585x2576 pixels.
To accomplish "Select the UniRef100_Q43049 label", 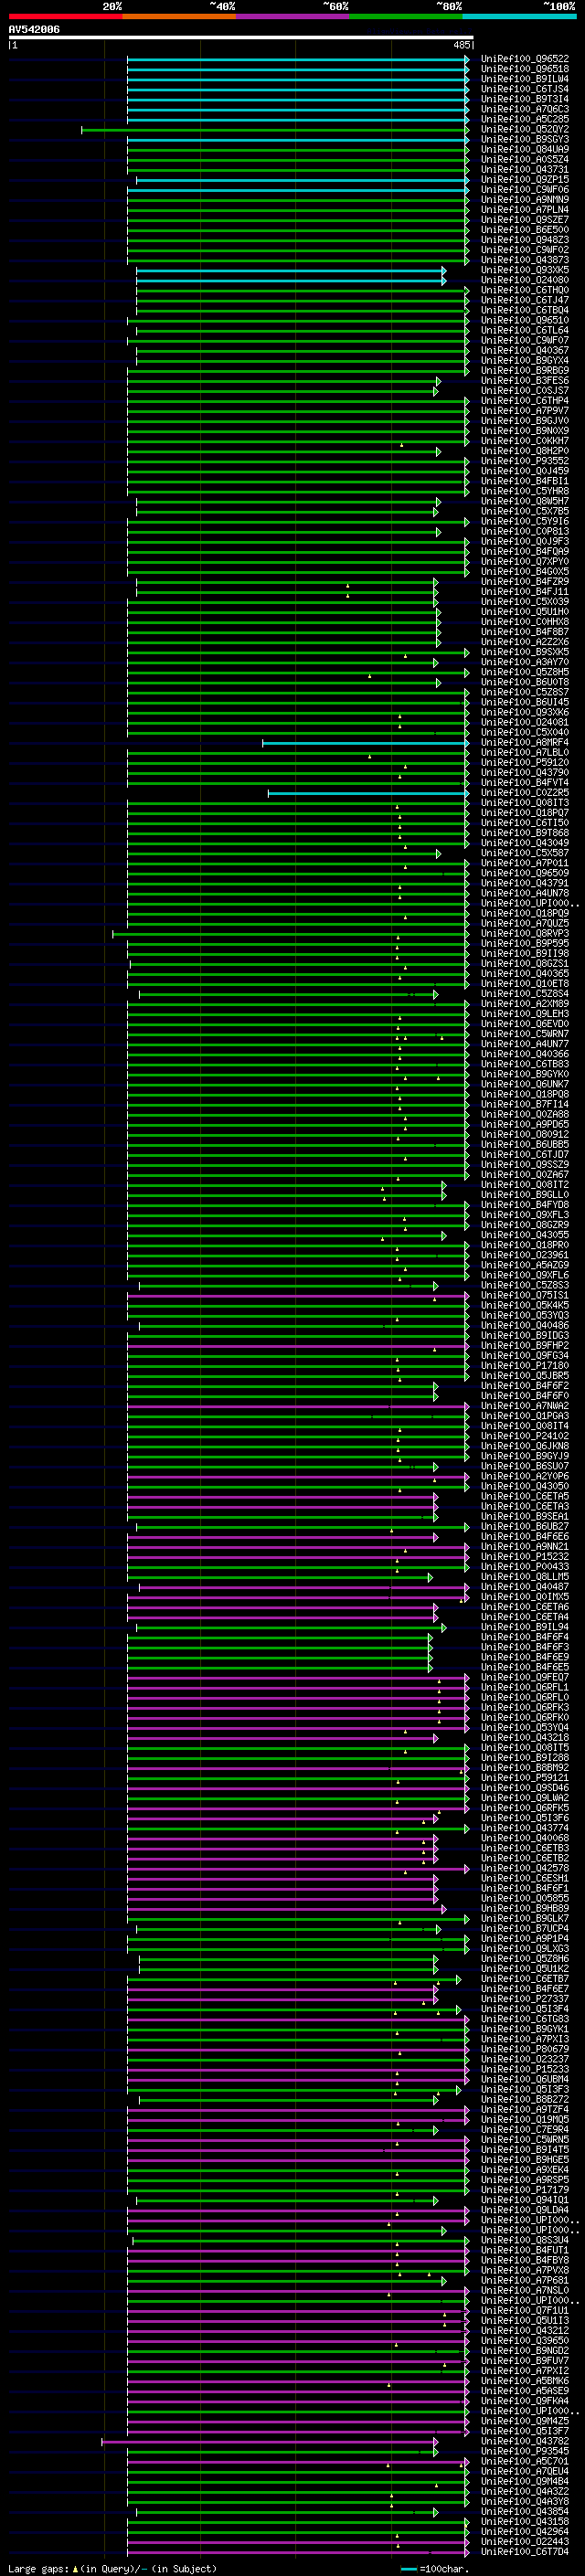I will 524,843.
